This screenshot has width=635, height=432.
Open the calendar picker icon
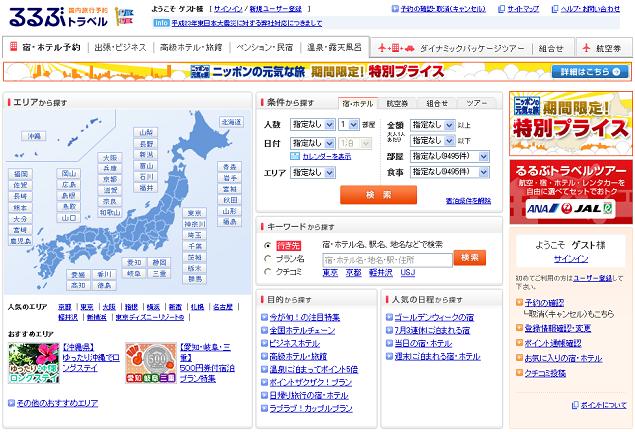point(296,158)
